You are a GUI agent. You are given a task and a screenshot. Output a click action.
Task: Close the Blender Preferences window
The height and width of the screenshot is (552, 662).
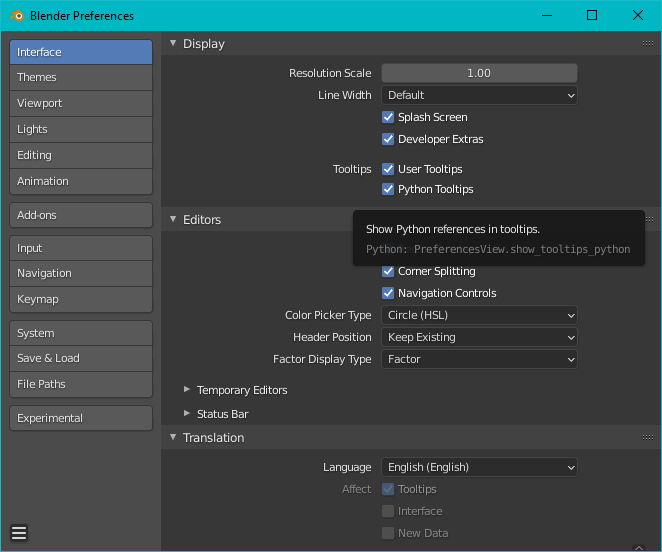coord(638,16)
